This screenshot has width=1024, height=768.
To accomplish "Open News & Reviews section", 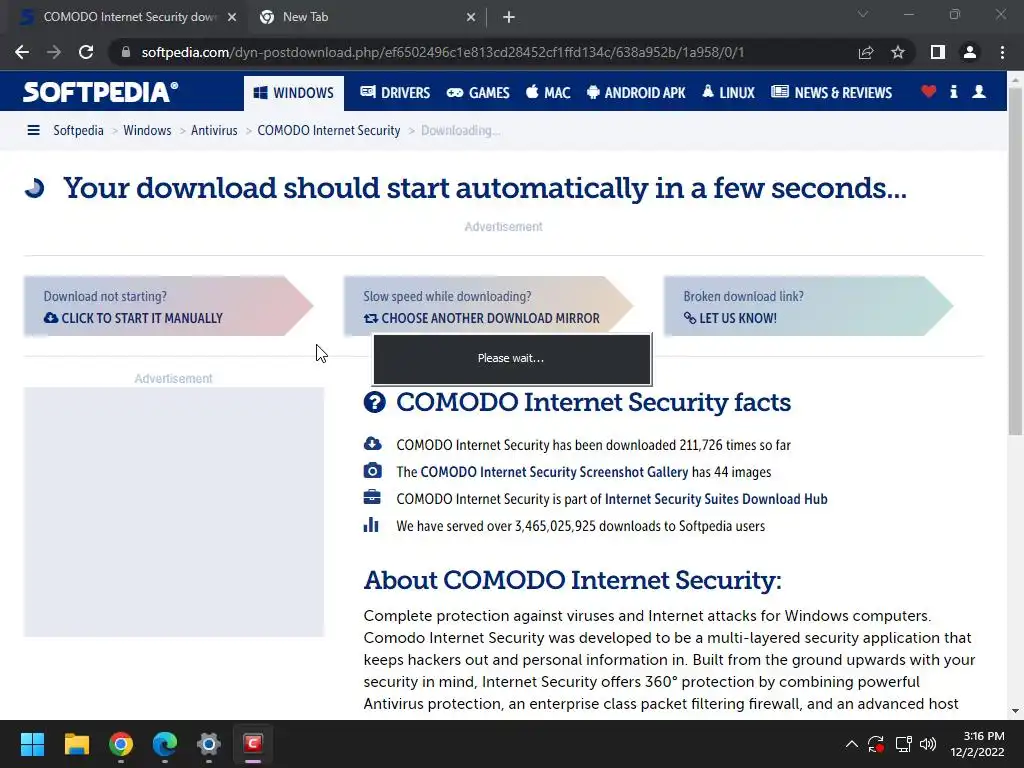I will click(x=831, y=93).
